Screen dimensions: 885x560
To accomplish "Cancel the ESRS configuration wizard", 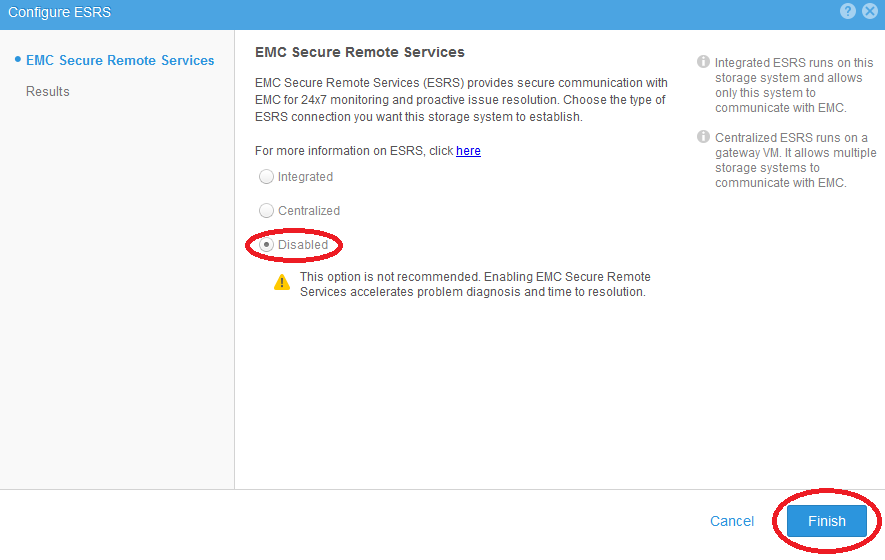I will tap(732, 521).
